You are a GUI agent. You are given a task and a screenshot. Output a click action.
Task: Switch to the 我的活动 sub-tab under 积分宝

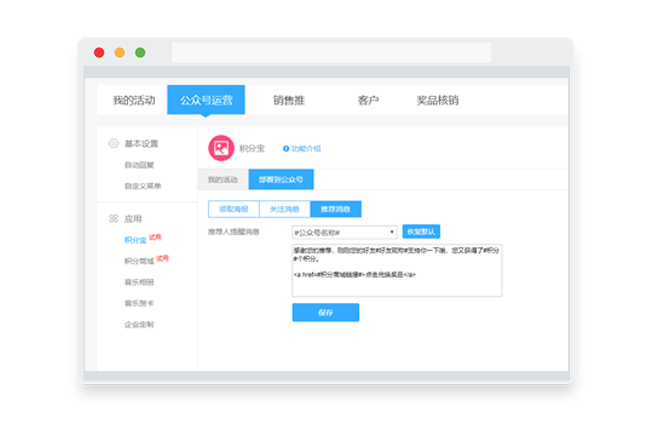click(223, 180)
